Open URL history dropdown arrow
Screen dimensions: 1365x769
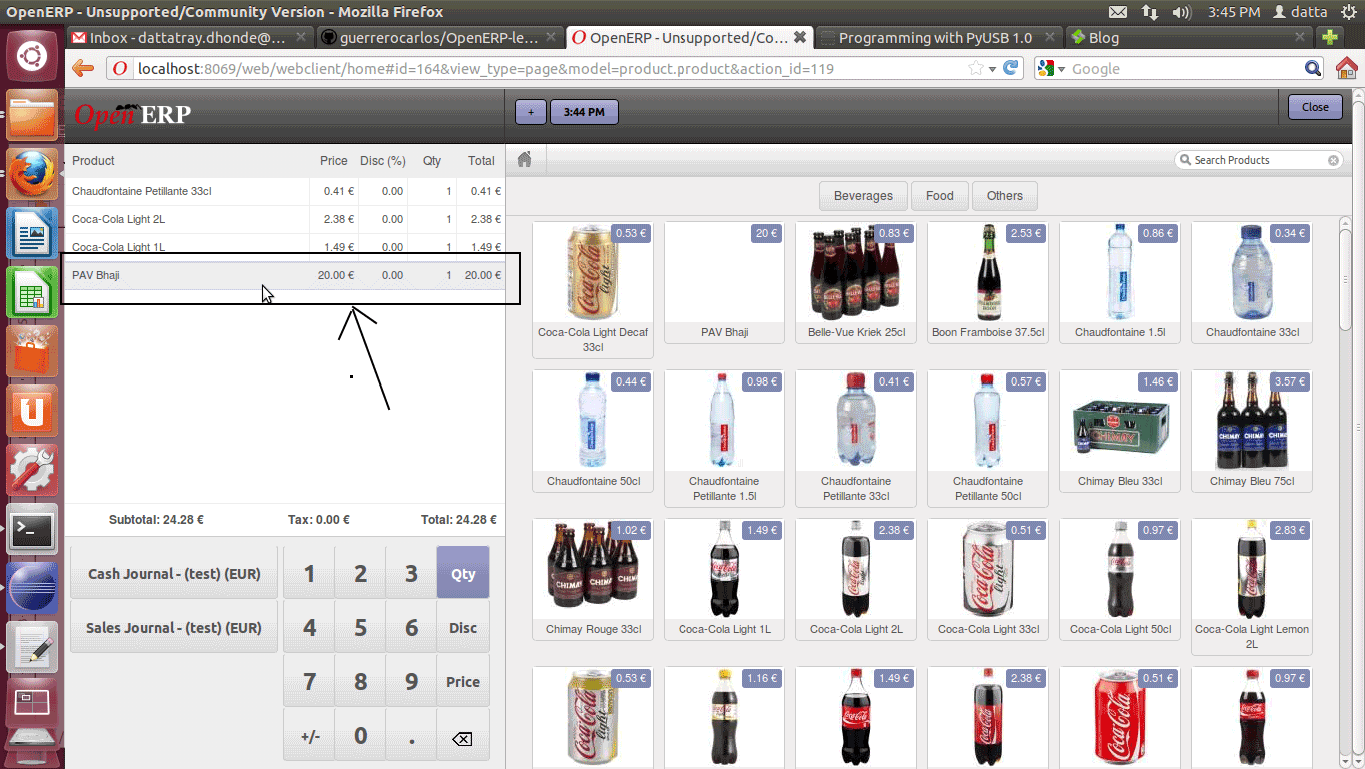pyautogui.click(x=992, y=69)
